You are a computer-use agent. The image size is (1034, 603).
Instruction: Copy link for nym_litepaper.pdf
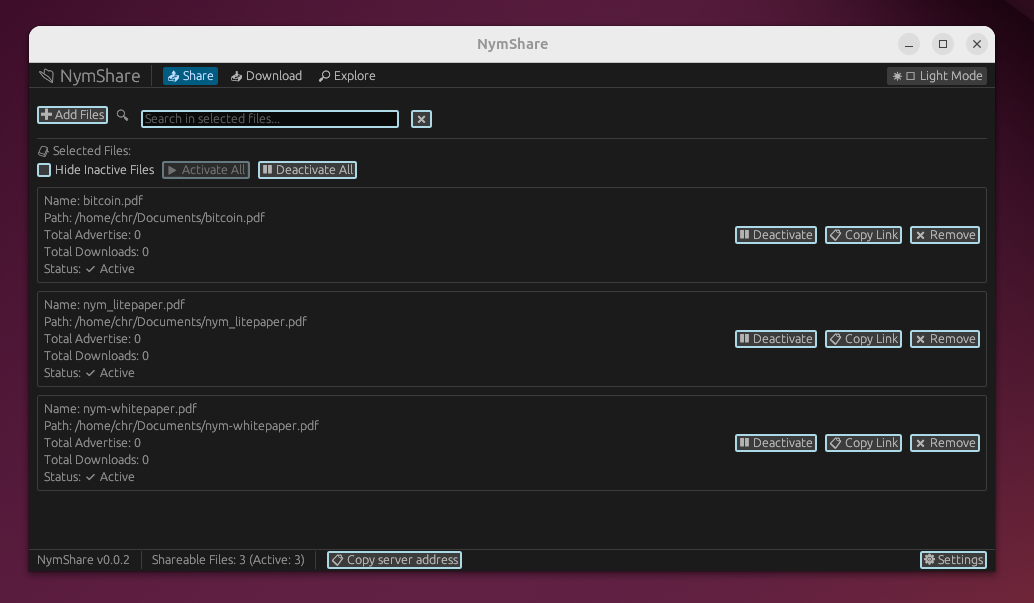[x=863, y=339]
